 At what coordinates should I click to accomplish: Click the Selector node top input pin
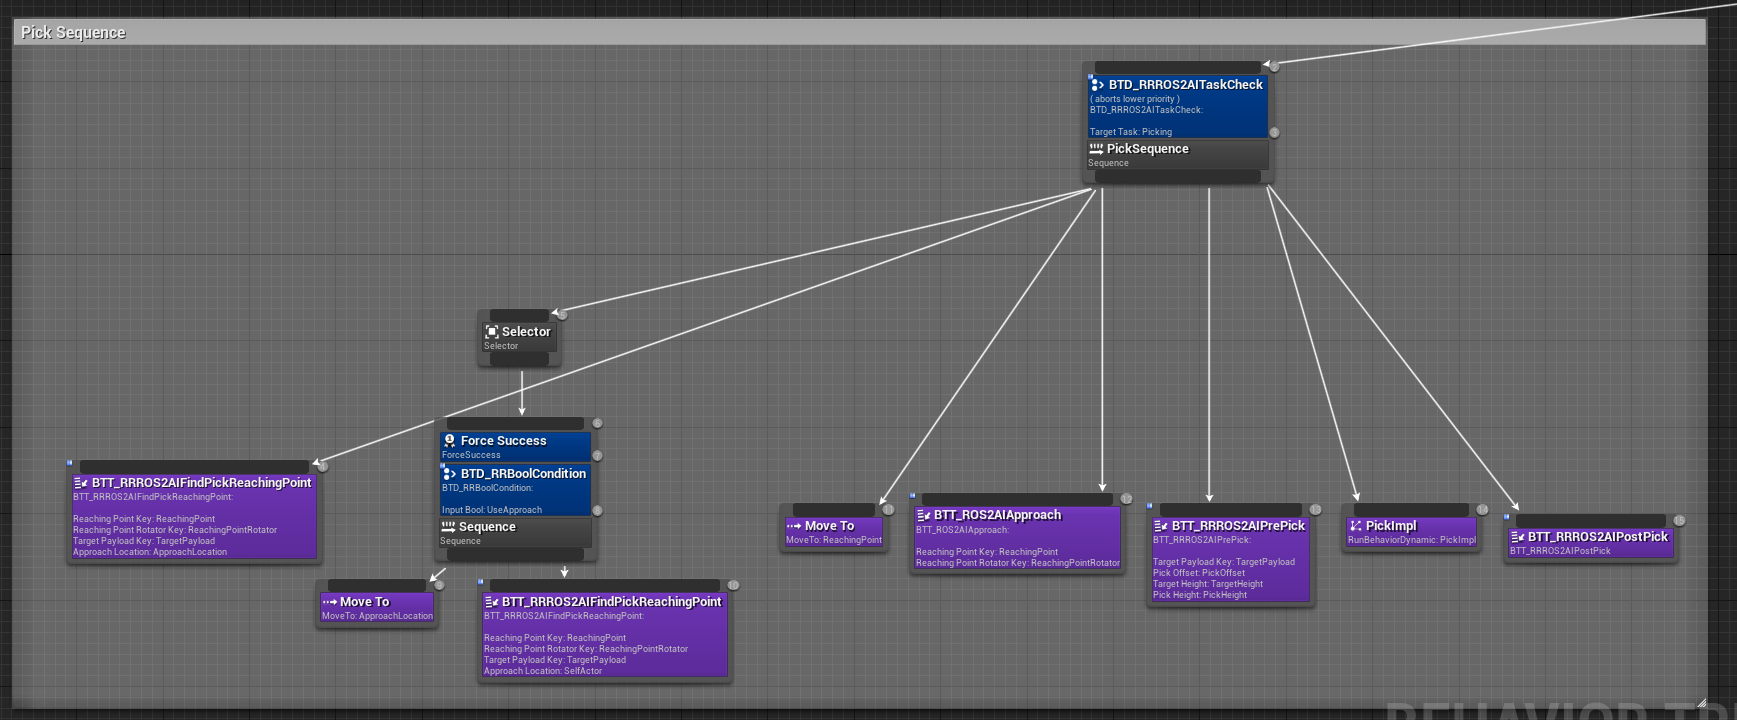(x=519, y=315)
